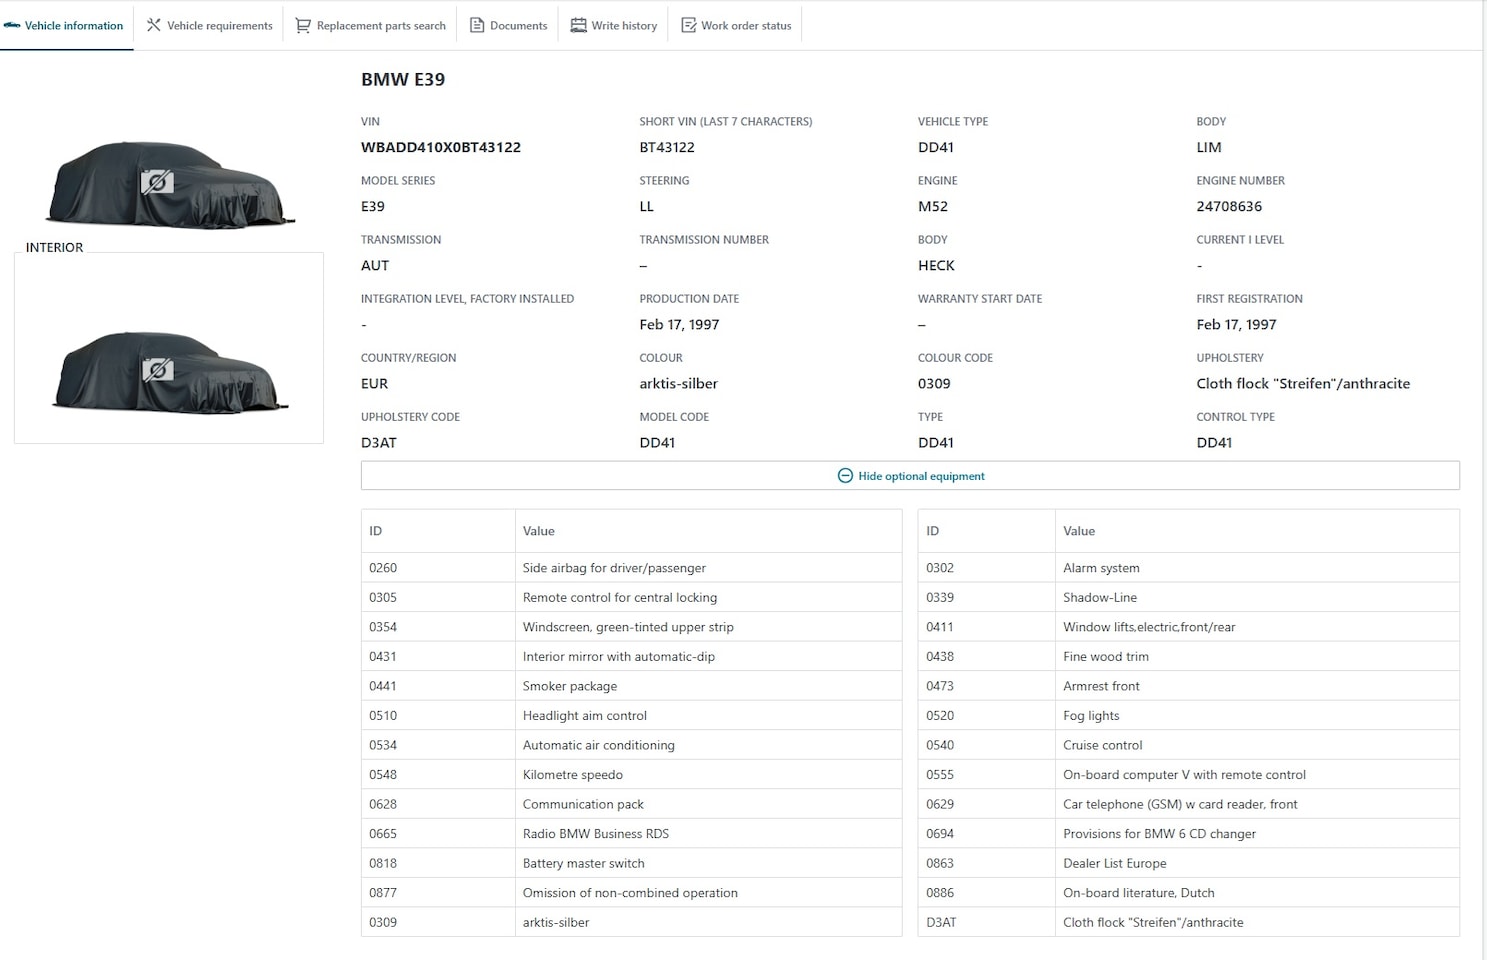Click the wrench icon for Vehicle requirements
1487x960 pixels.
click(x=154, y=25)
